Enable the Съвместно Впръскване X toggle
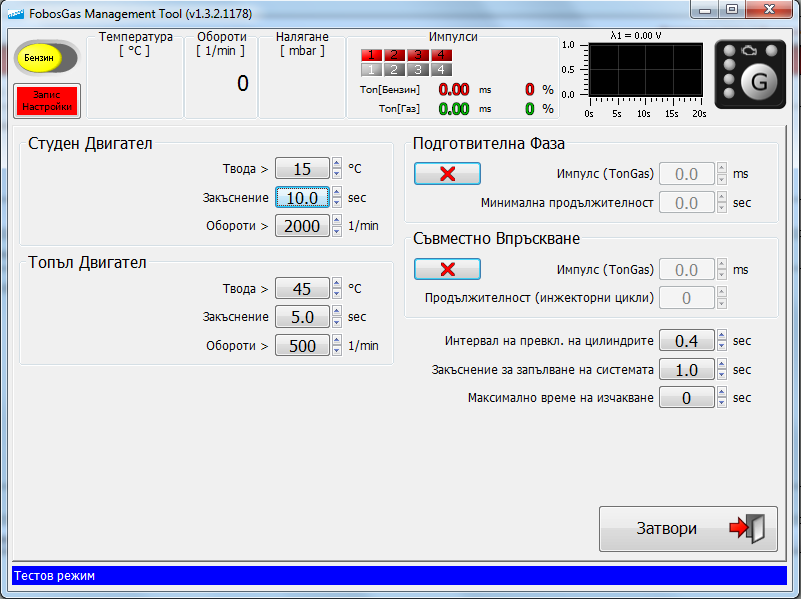This screenshot has height=599, width=801. [447, 269]
